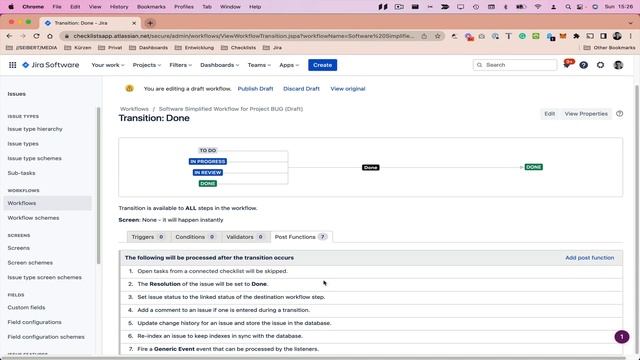
Task: Click the browser home icon
Action: point(50,36)
